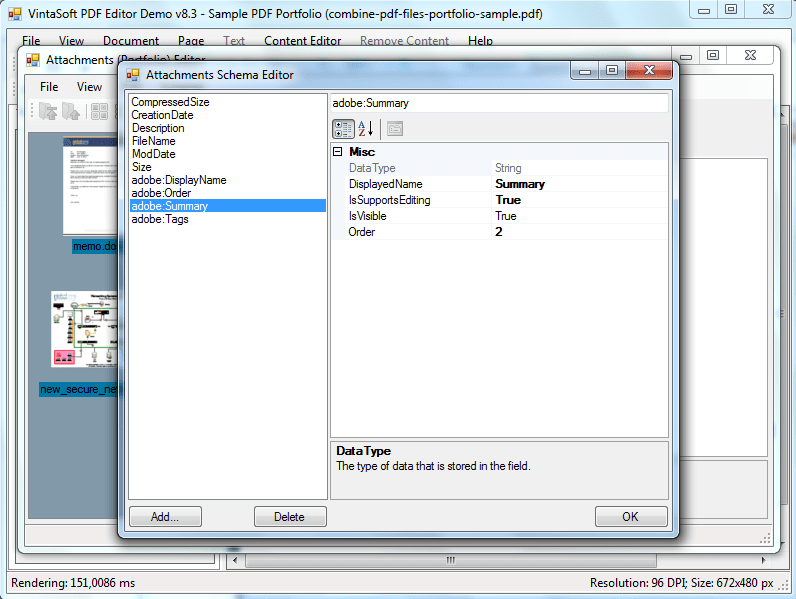Maximize the Attachments Schema Editor dialog
Screen dimensions: 796x599
point(612,70)
